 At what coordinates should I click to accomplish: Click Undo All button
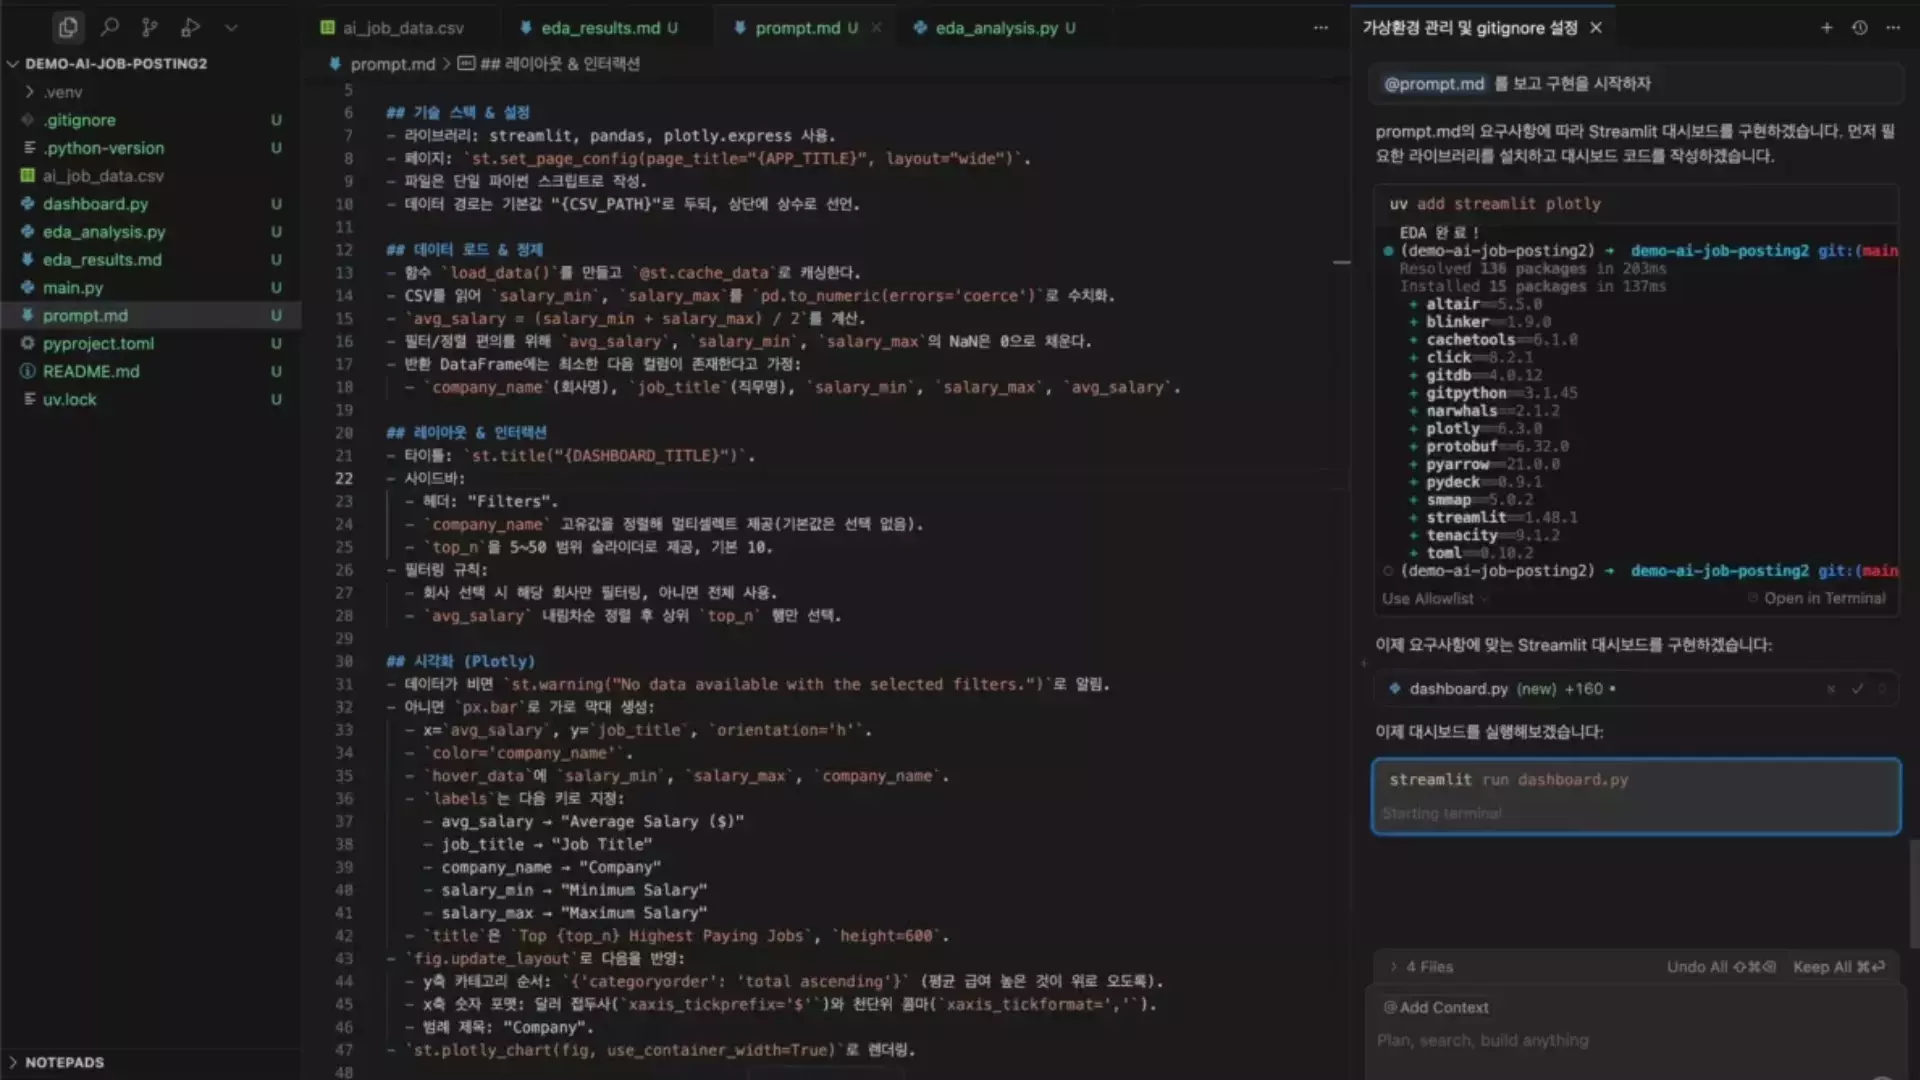1720,967
